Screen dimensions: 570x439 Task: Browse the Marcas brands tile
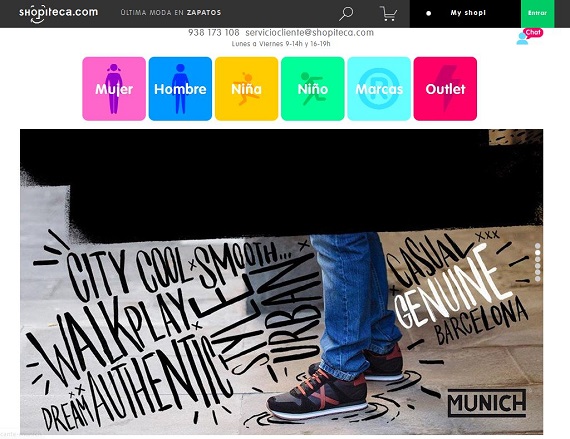pyautogui.click(x=379, y=89)
